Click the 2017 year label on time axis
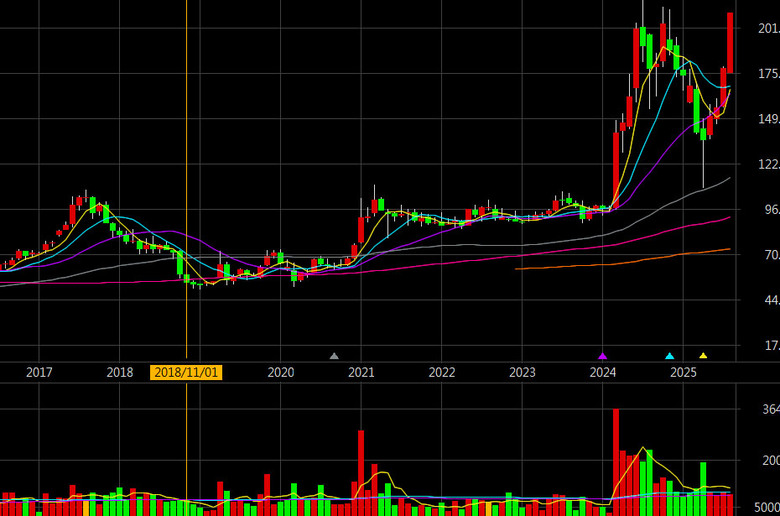The image size is (780, 516). coord(39,372)
